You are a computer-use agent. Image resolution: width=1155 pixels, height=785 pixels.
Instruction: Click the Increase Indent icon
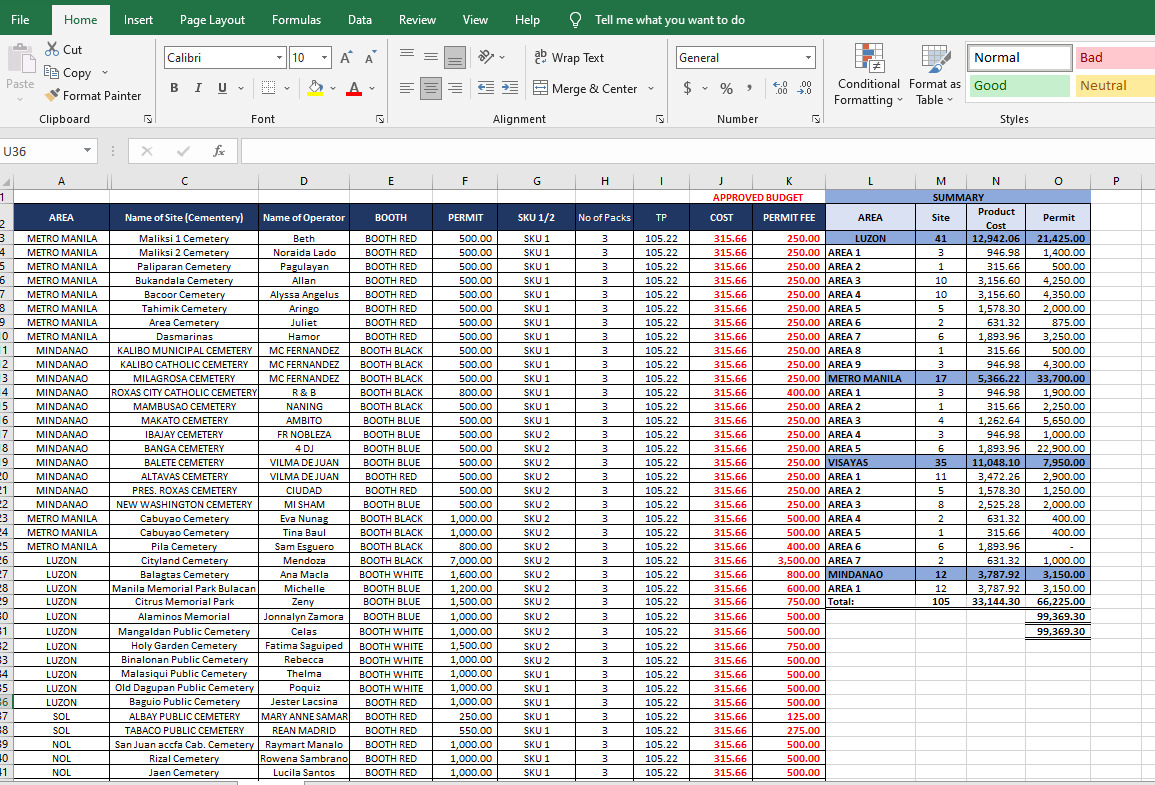pos(510,88)
